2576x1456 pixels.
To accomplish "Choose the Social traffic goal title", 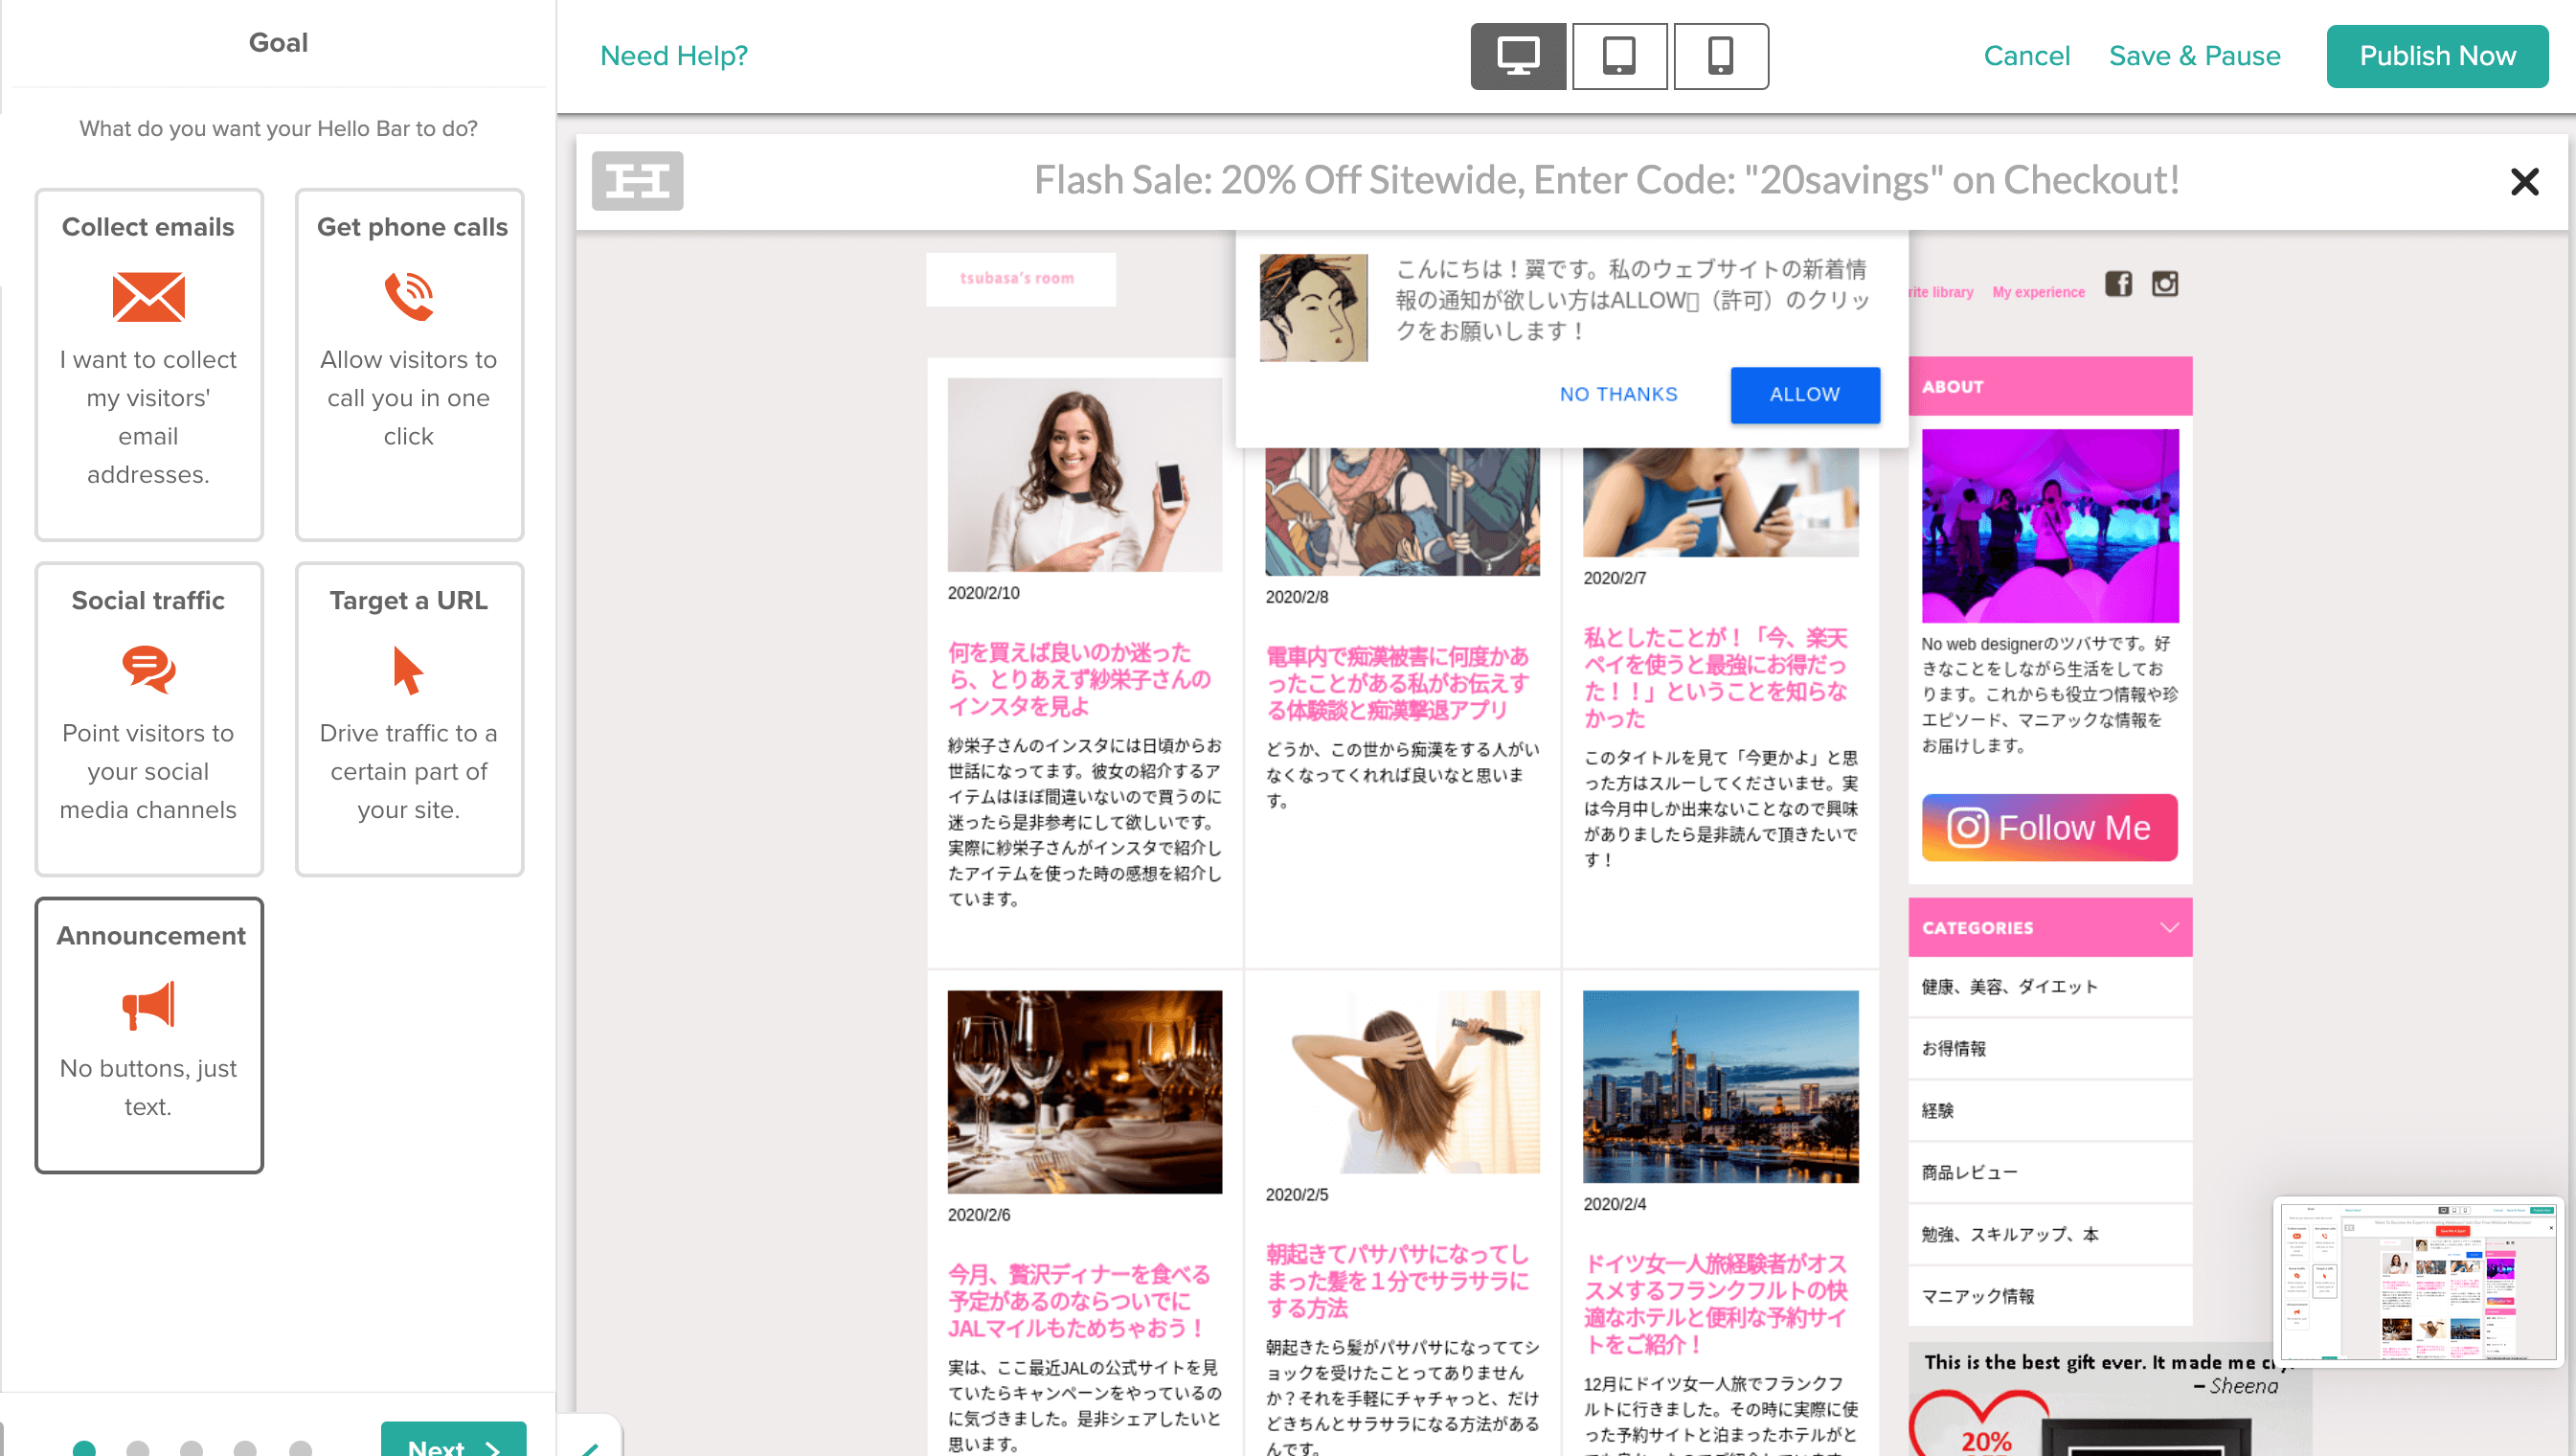I will pyautogui.click(x=148, y=600).
